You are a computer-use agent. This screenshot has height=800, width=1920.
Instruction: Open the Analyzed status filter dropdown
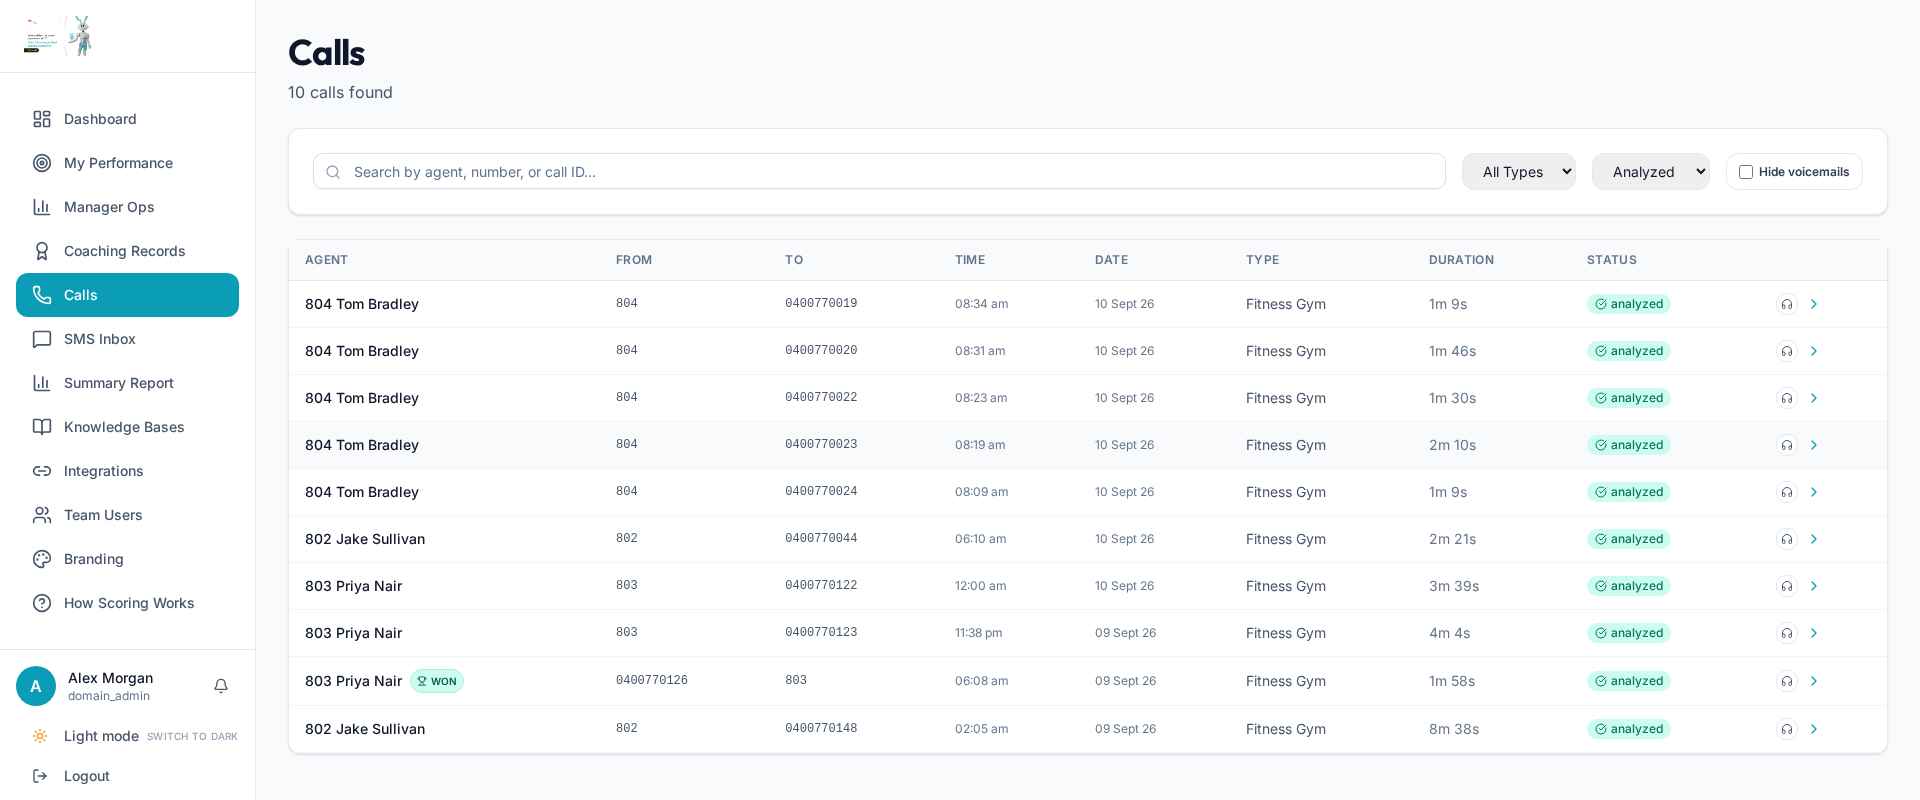tap(1650, 172)
